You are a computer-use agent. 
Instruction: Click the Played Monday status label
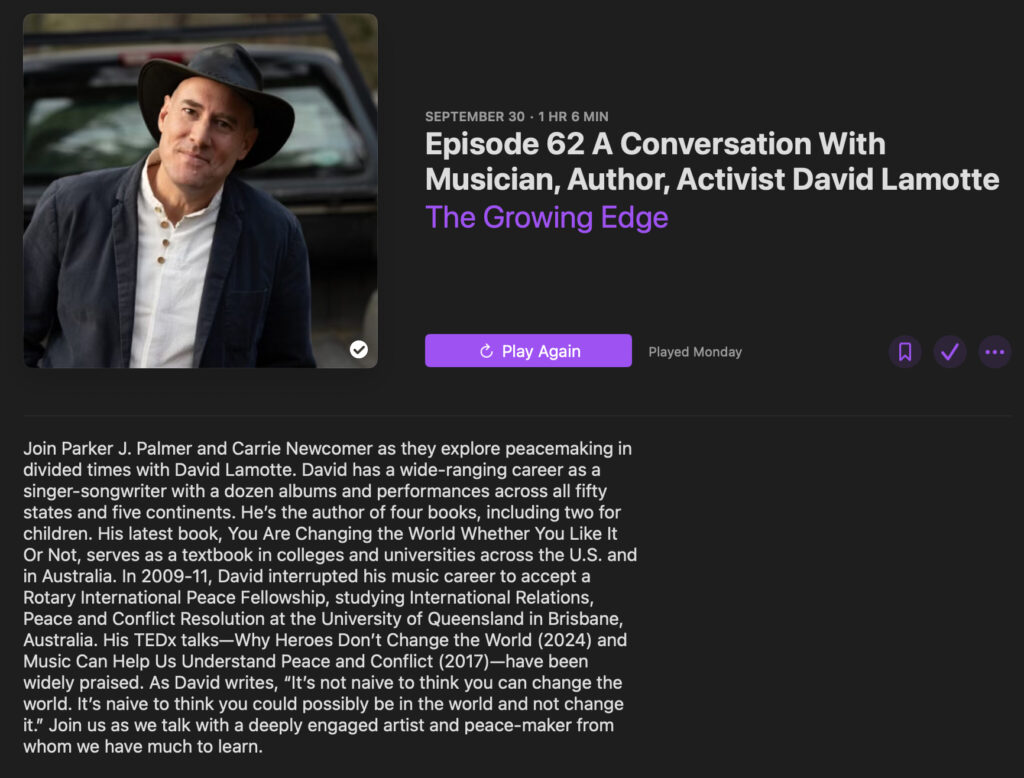(695, 351)
